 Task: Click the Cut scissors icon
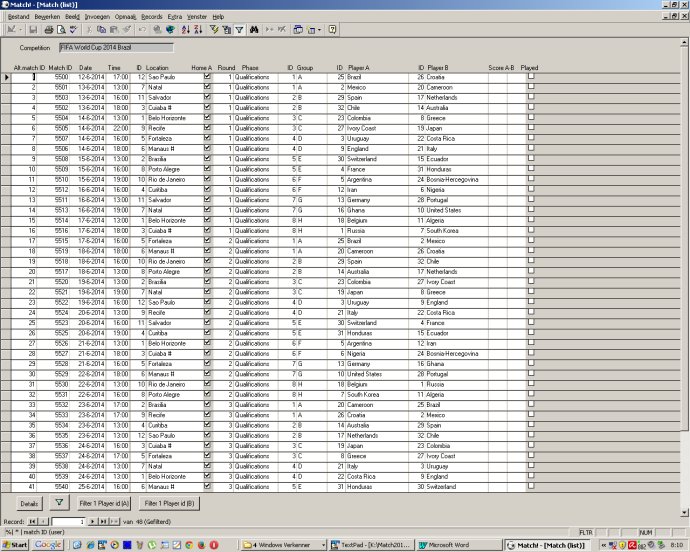coord(89,29)
